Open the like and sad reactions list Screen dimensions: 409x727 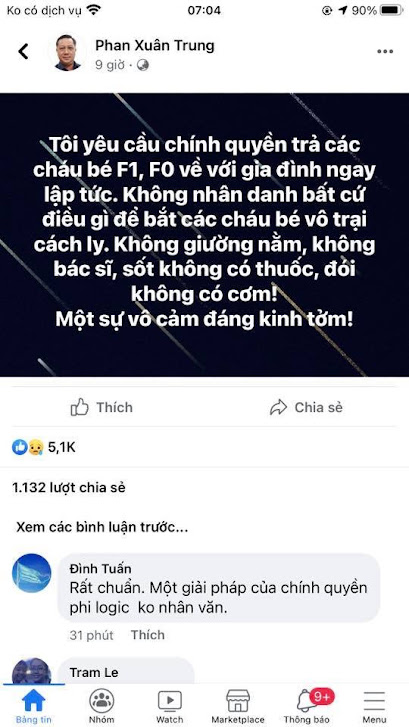pos(43,447)
